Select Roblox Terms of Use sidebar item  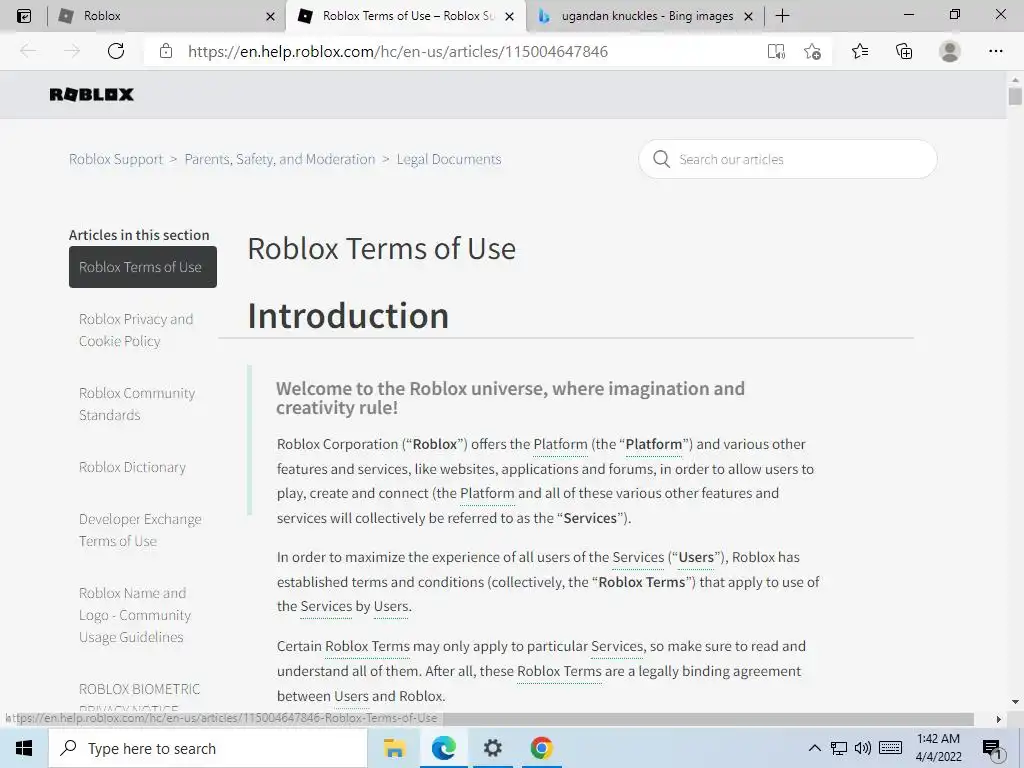tap(142, 267)
